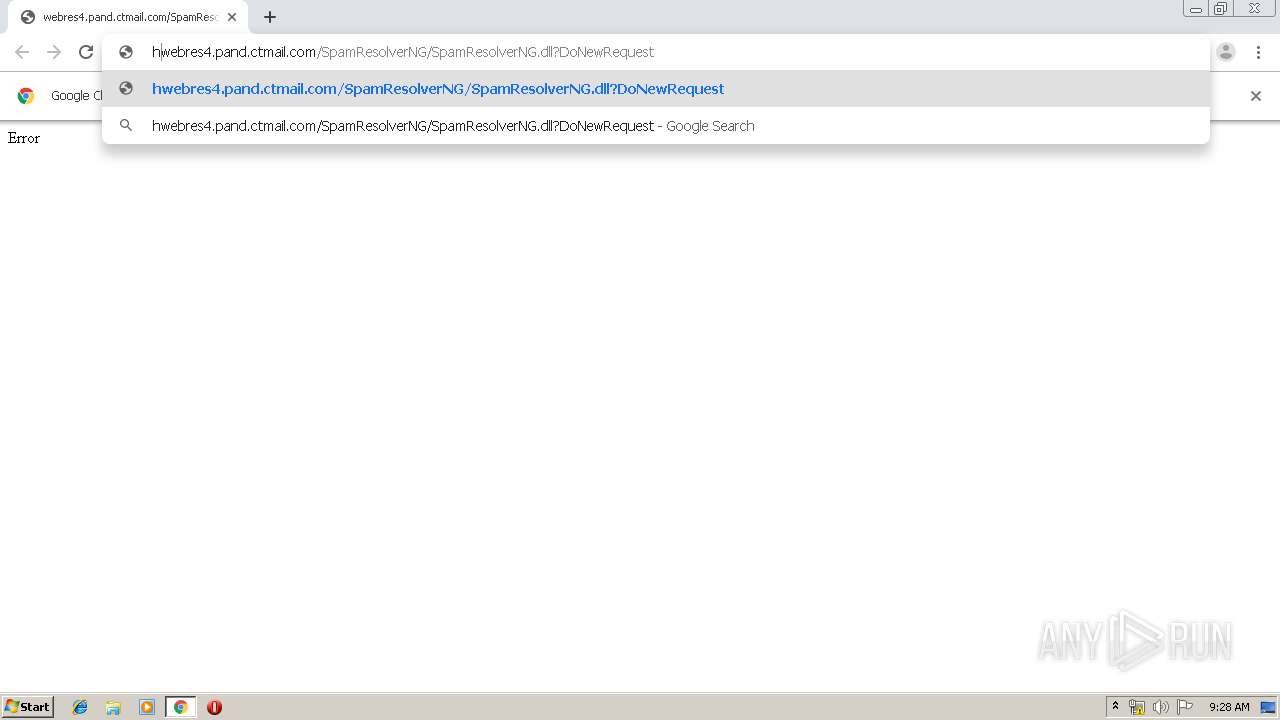The image size is (1280, 720).
Task: Click the Error text on page
Action: (x=24, y=138)
